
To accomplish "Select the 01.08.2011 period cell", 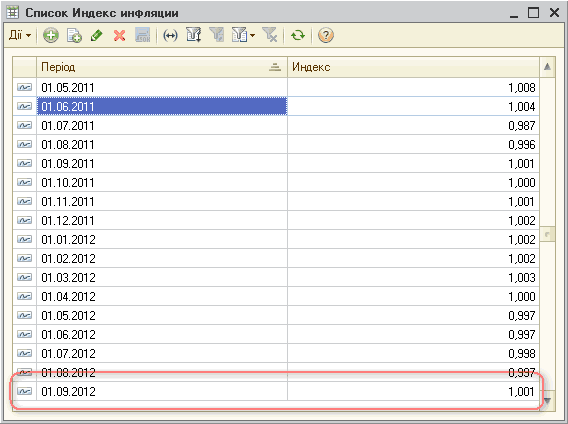I will 162,145.
